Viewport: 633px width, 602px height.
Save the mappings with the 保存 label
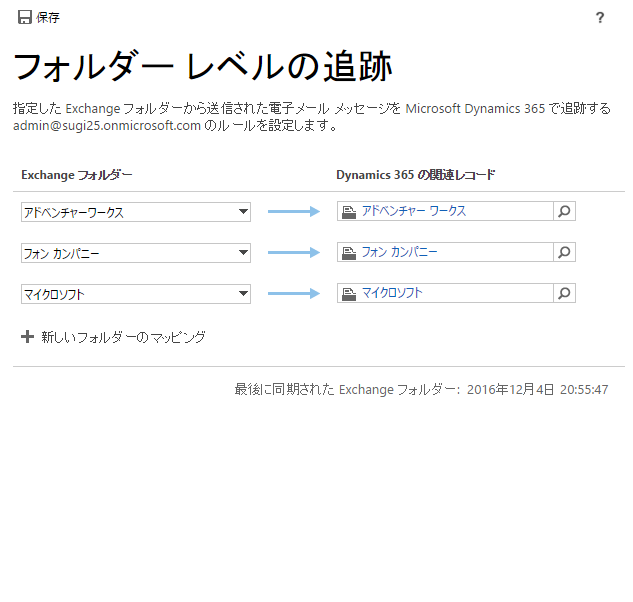point(48,18)
